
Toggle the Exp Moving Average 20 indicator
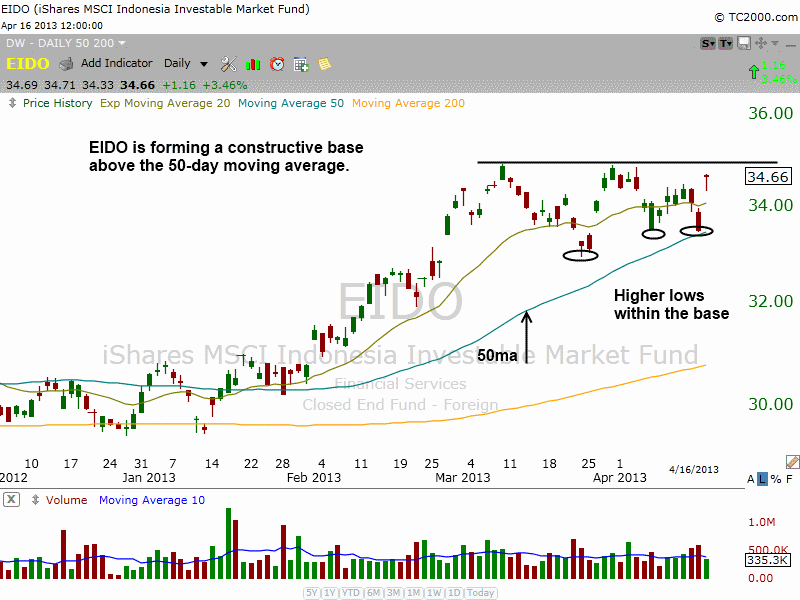165,102
